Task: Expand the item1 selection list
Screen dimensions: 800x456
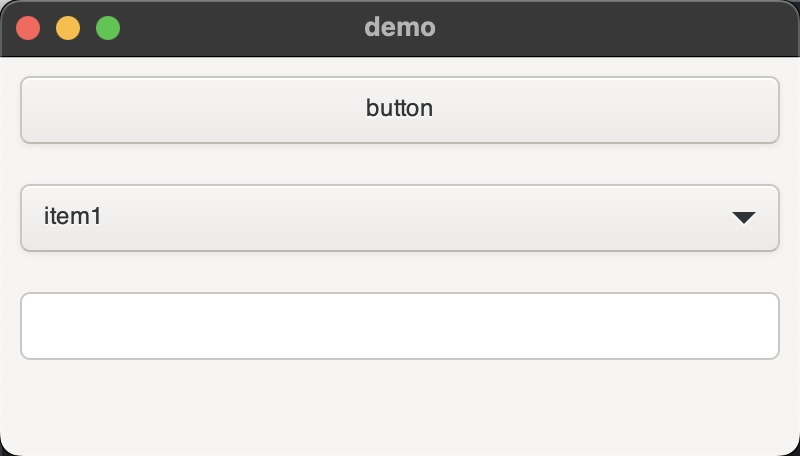Action: click(x=399, y=217)
